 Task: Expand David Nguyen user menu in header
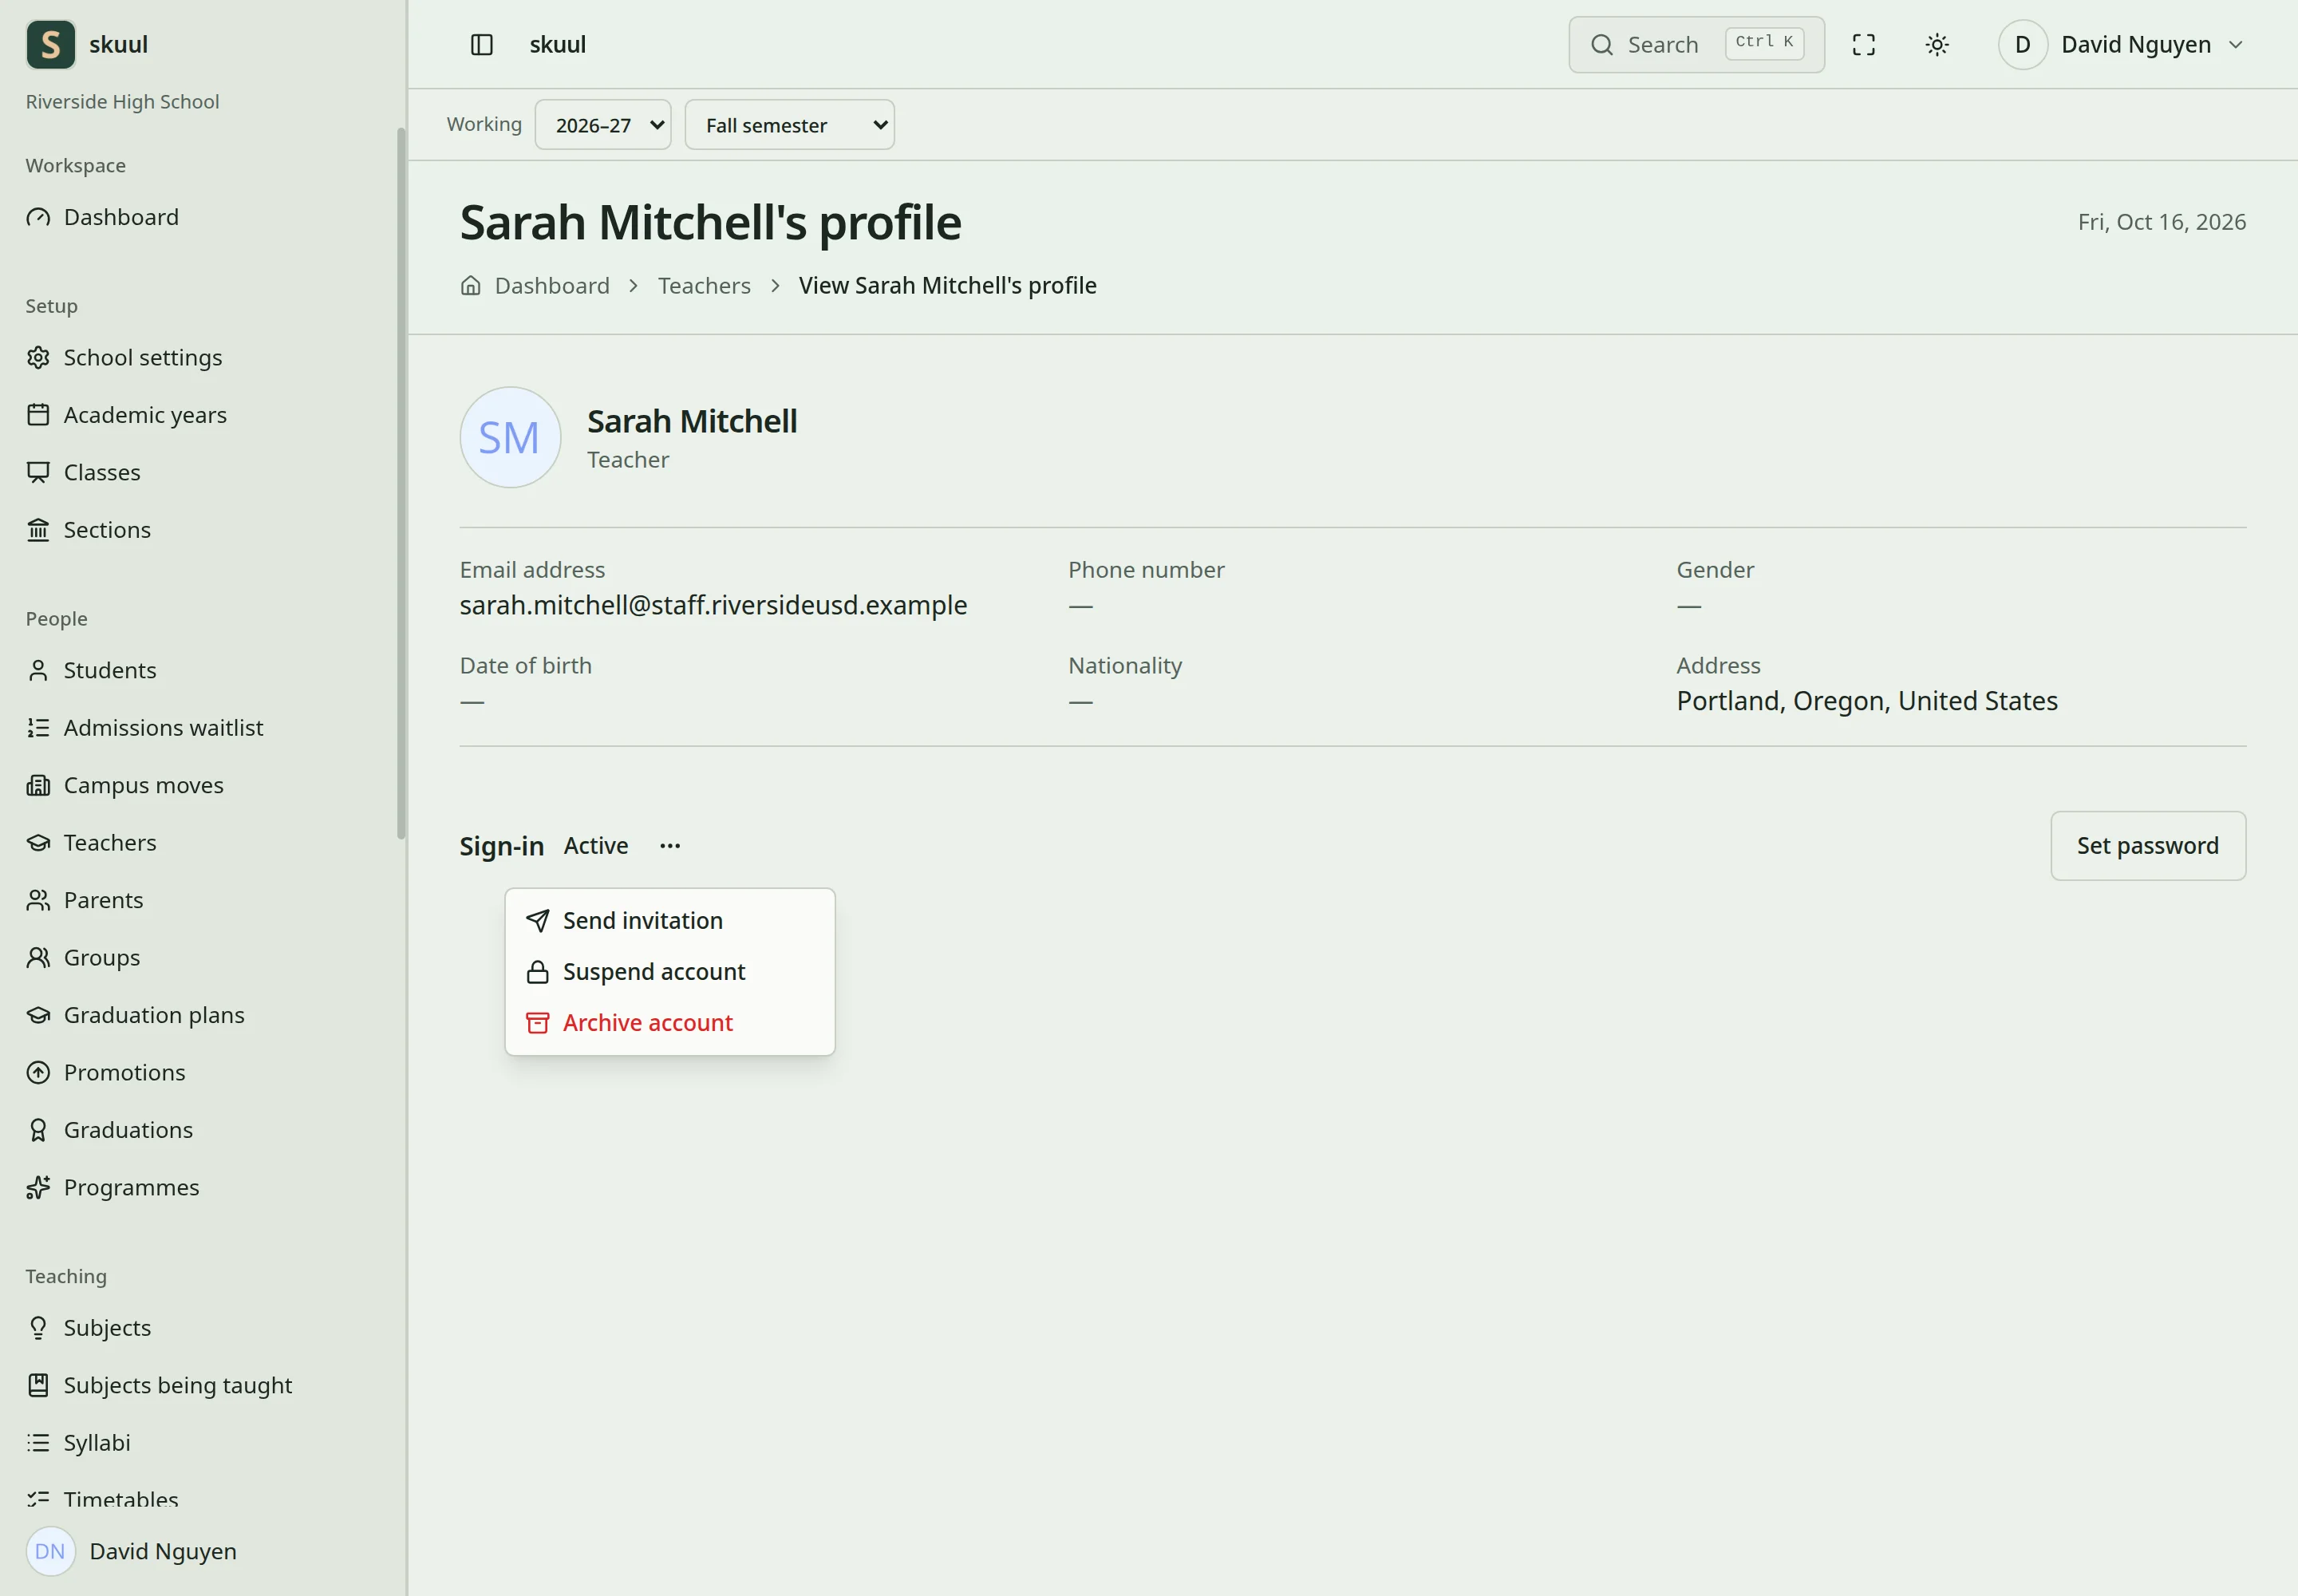point(2122,45)
